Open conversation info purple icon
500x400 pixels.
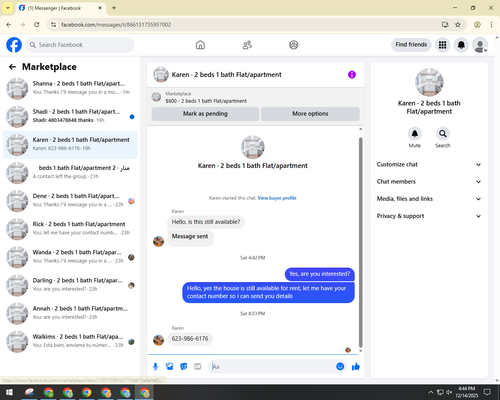(x=352, y=75)
